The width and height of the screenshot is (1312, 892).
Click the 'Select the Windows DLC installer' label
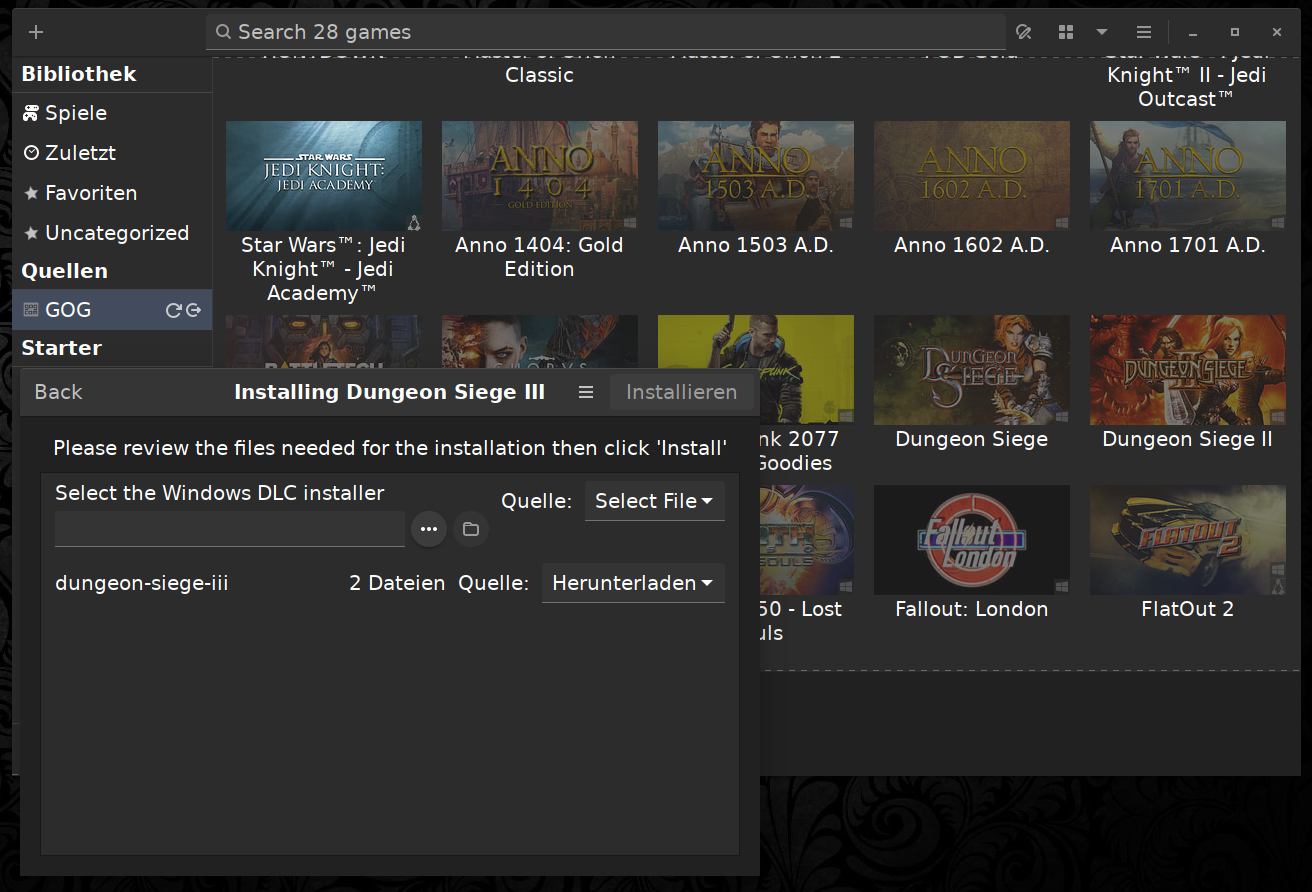[x=220, y=492]
